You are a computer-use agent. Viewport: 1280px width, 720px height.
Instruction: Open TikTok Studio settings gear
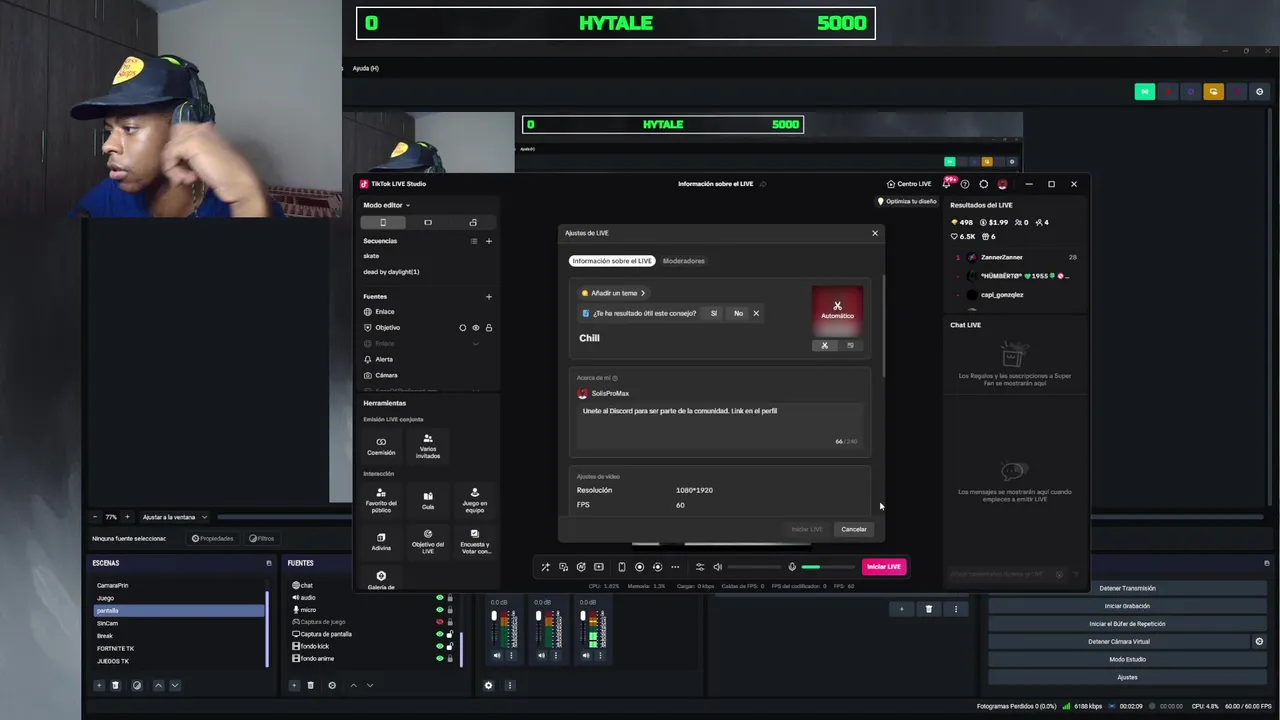tap(984, 184)
